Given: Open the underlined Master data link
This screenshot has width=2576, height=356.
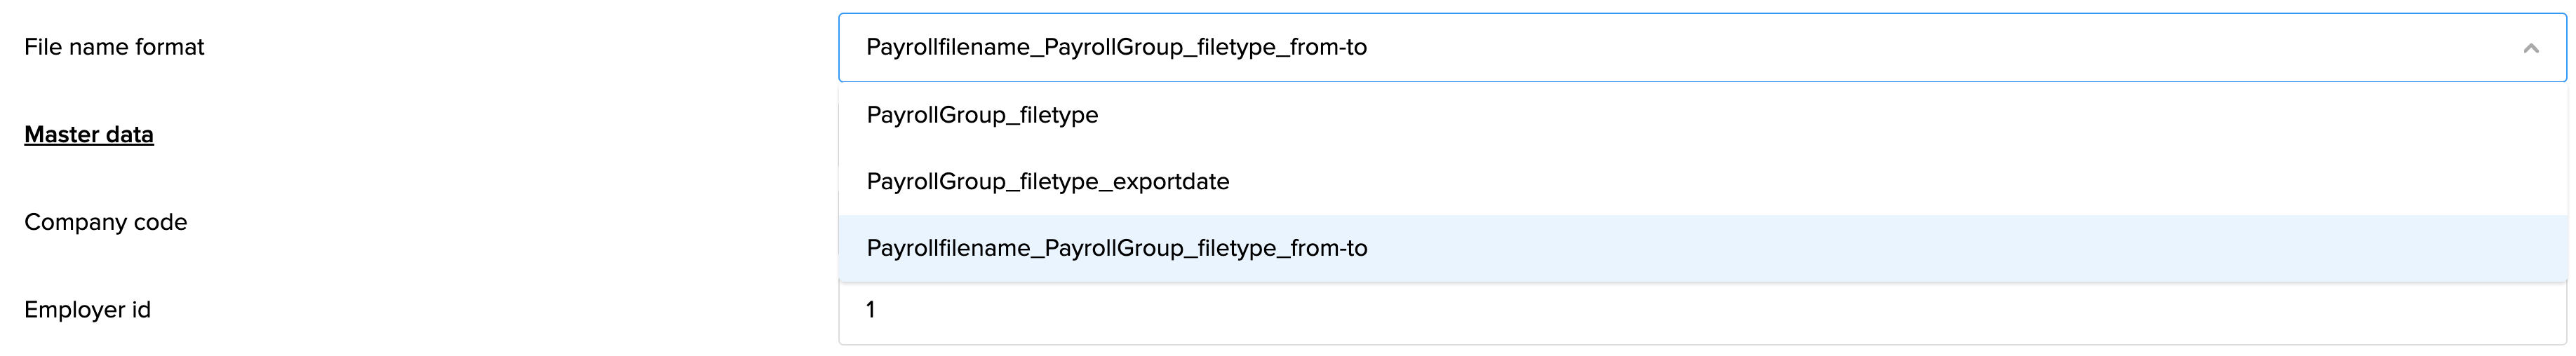Looking at the screenshot, I should coord(89,135).
